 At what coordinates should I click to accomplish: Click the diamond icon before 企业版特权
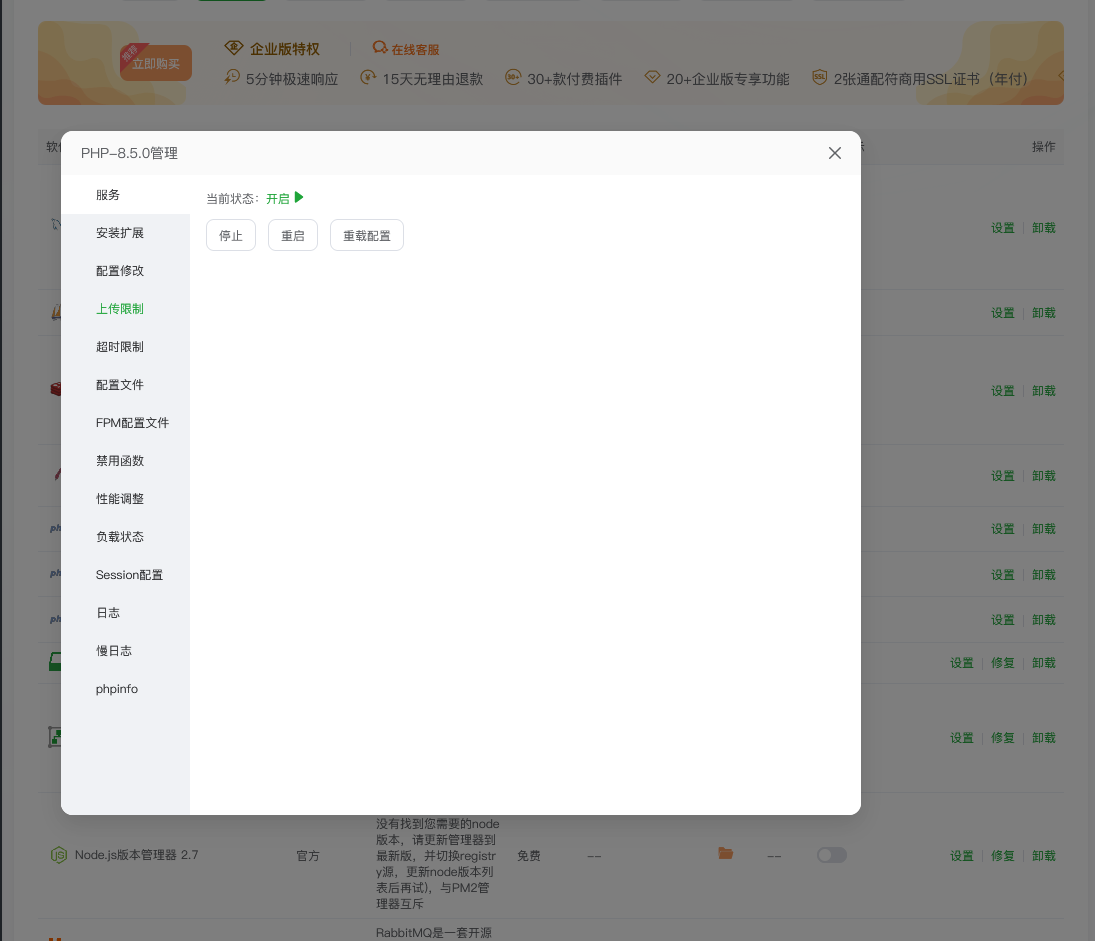[x=234, y=46]
